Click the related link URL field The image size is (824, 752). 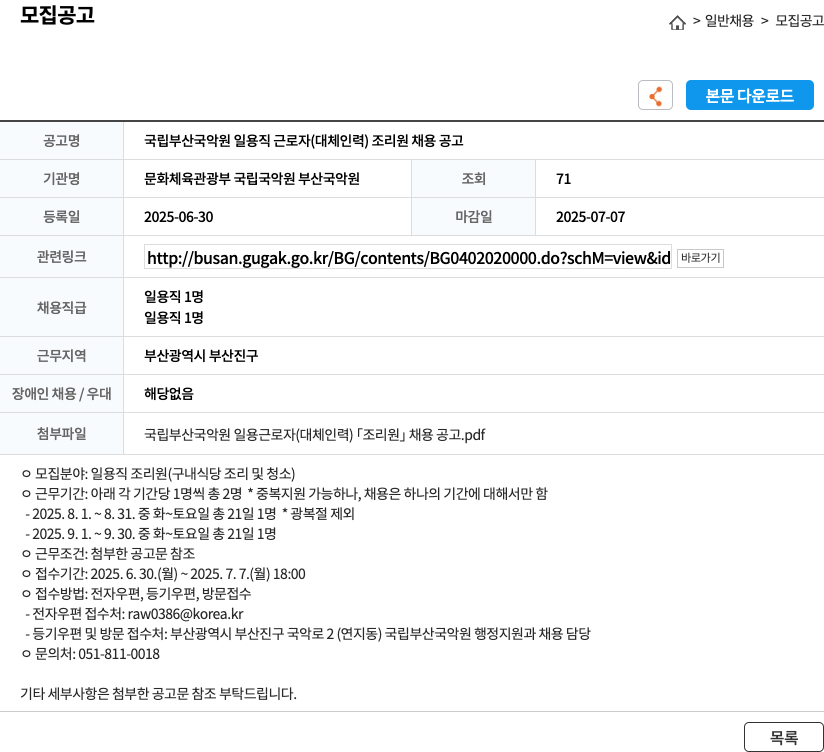pyautogui.click(x=408, y=258)
